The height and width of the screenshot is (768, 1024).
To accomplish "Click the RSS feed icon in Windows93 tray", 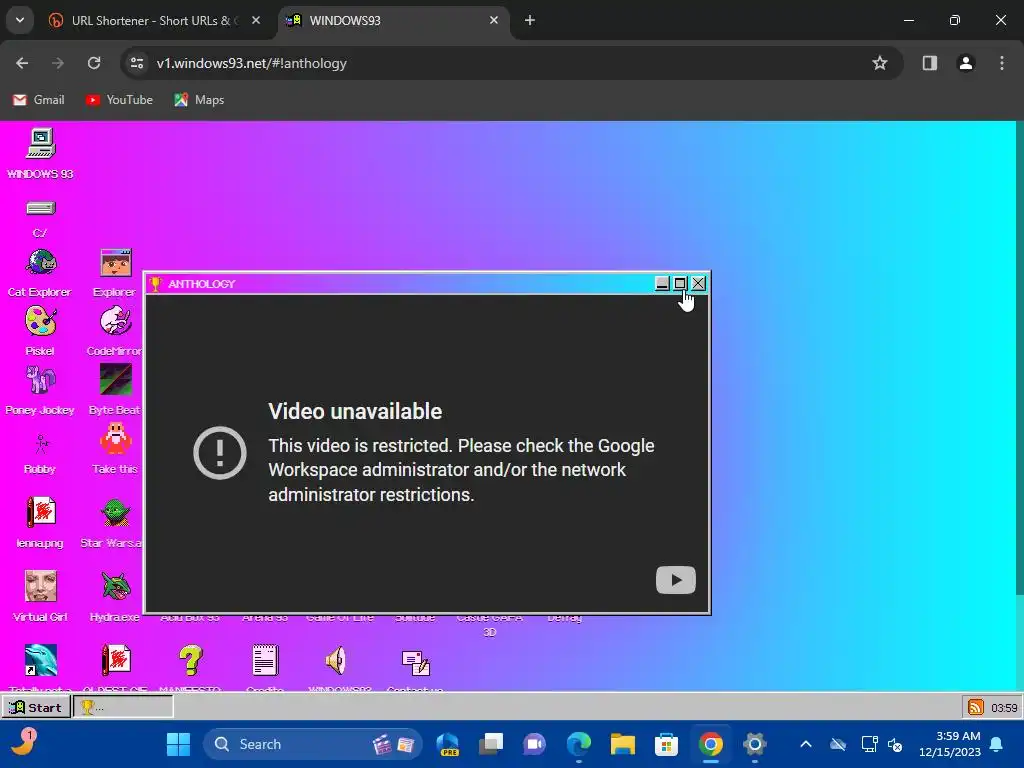I will click(976, 707).
